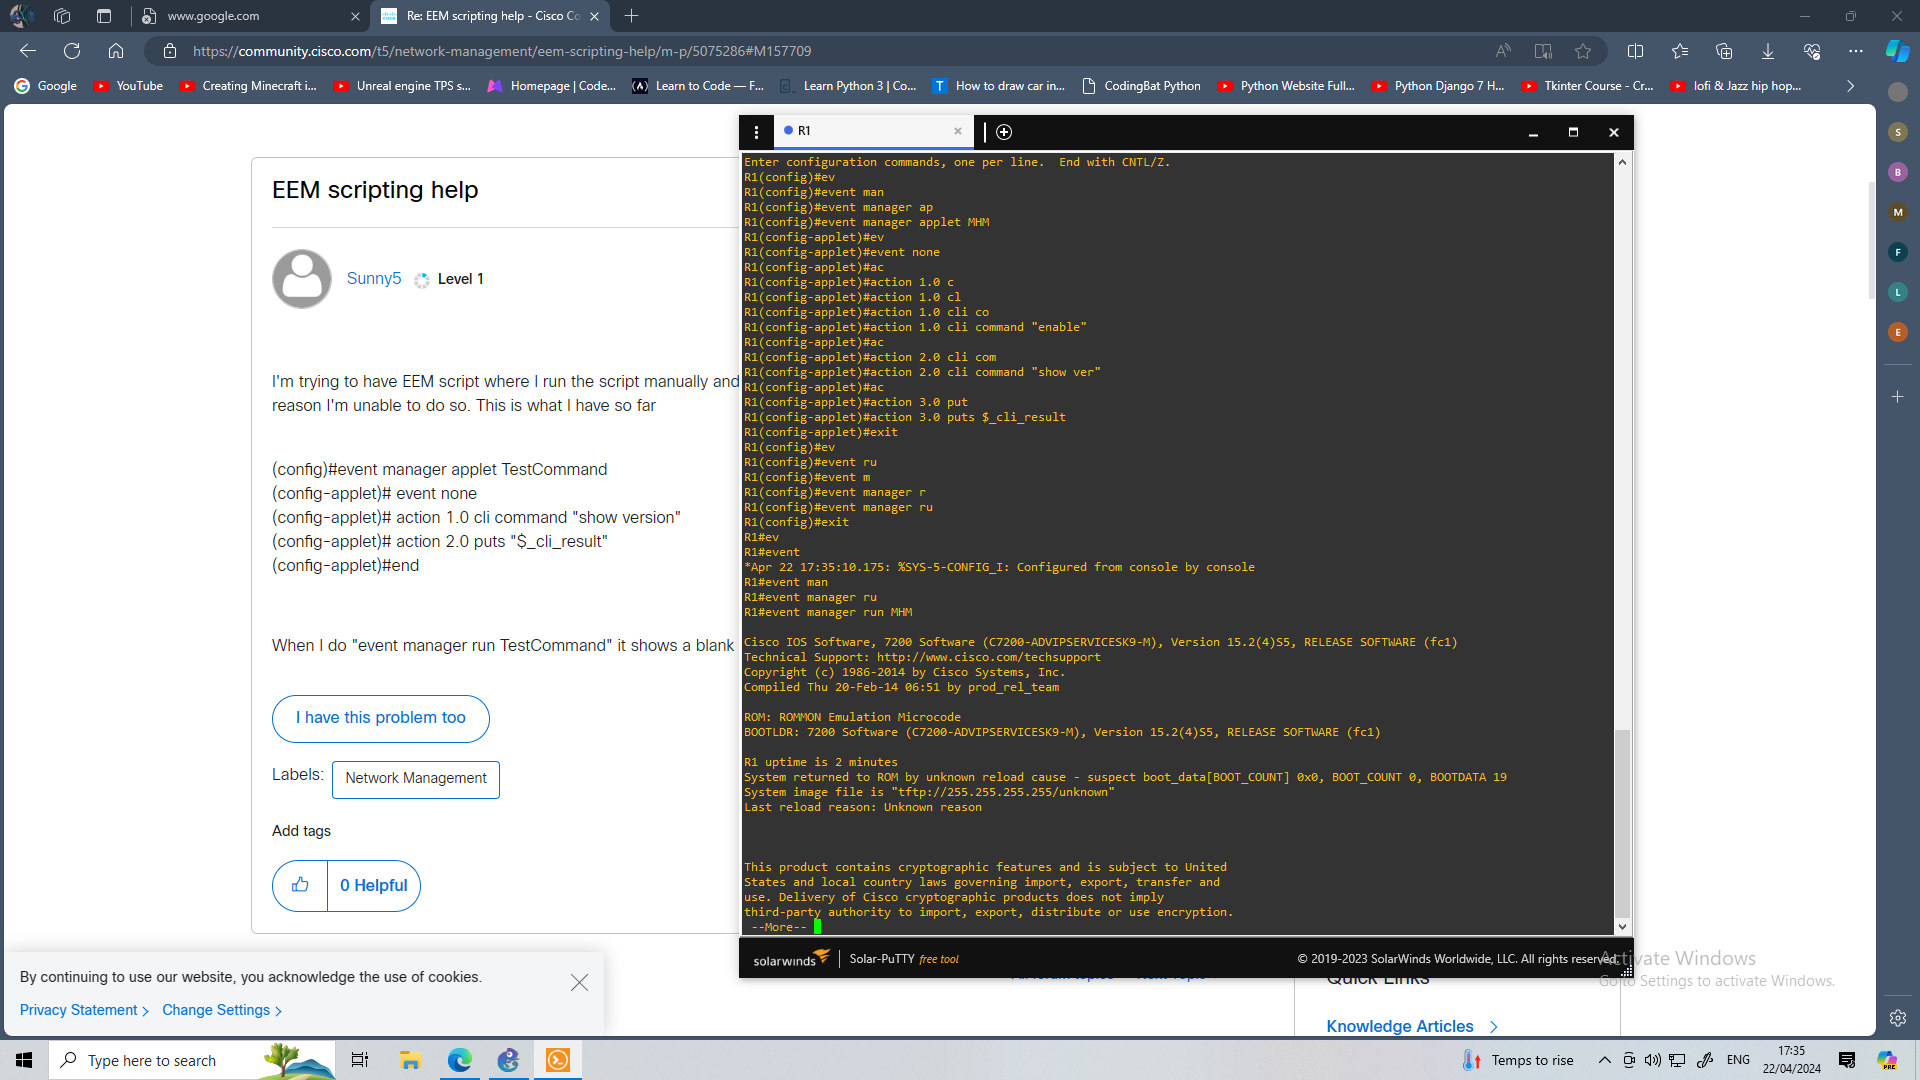Open the Sunny5 user profile link
1920x1080 pixels.
click(373, 279)
